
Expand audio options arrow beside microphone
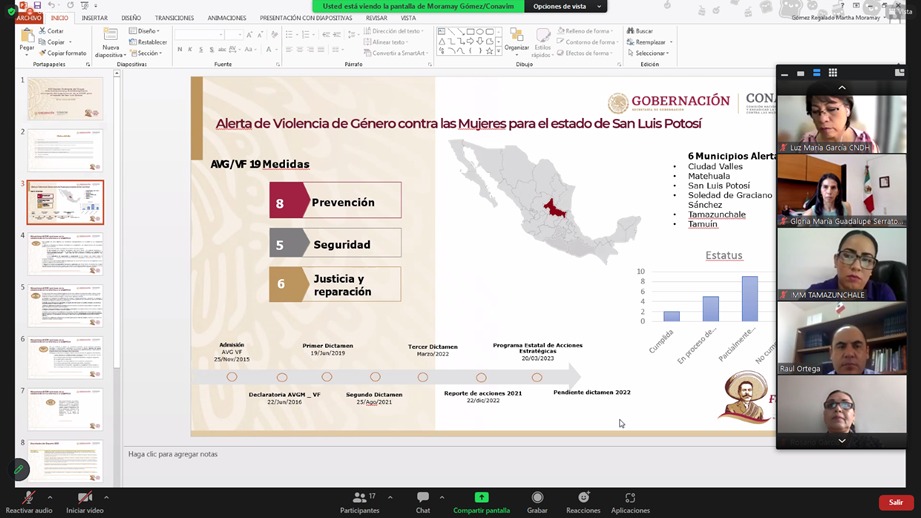50,497
